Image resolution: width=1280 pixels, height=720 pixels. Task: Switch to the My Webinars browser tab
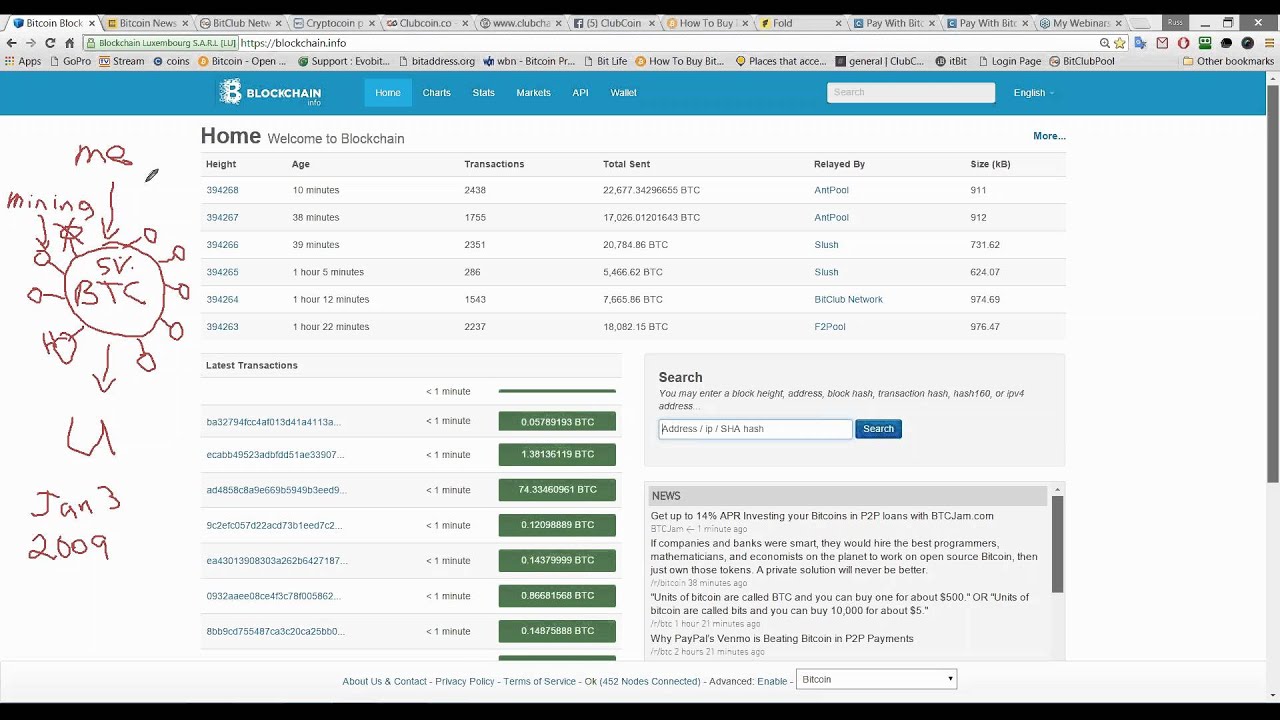pos(1081,23)
